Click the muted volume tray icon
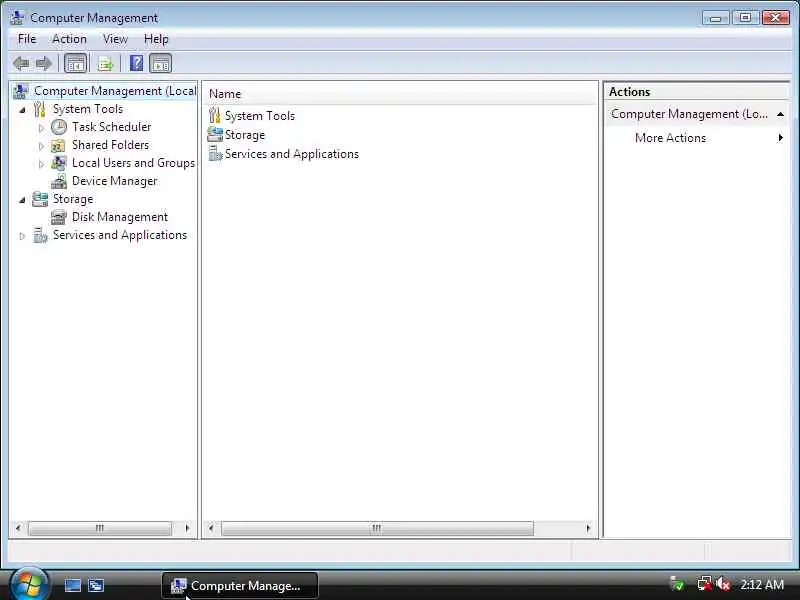Image resolution: width=800 pixels, height=600 pixels. point(723,584)
